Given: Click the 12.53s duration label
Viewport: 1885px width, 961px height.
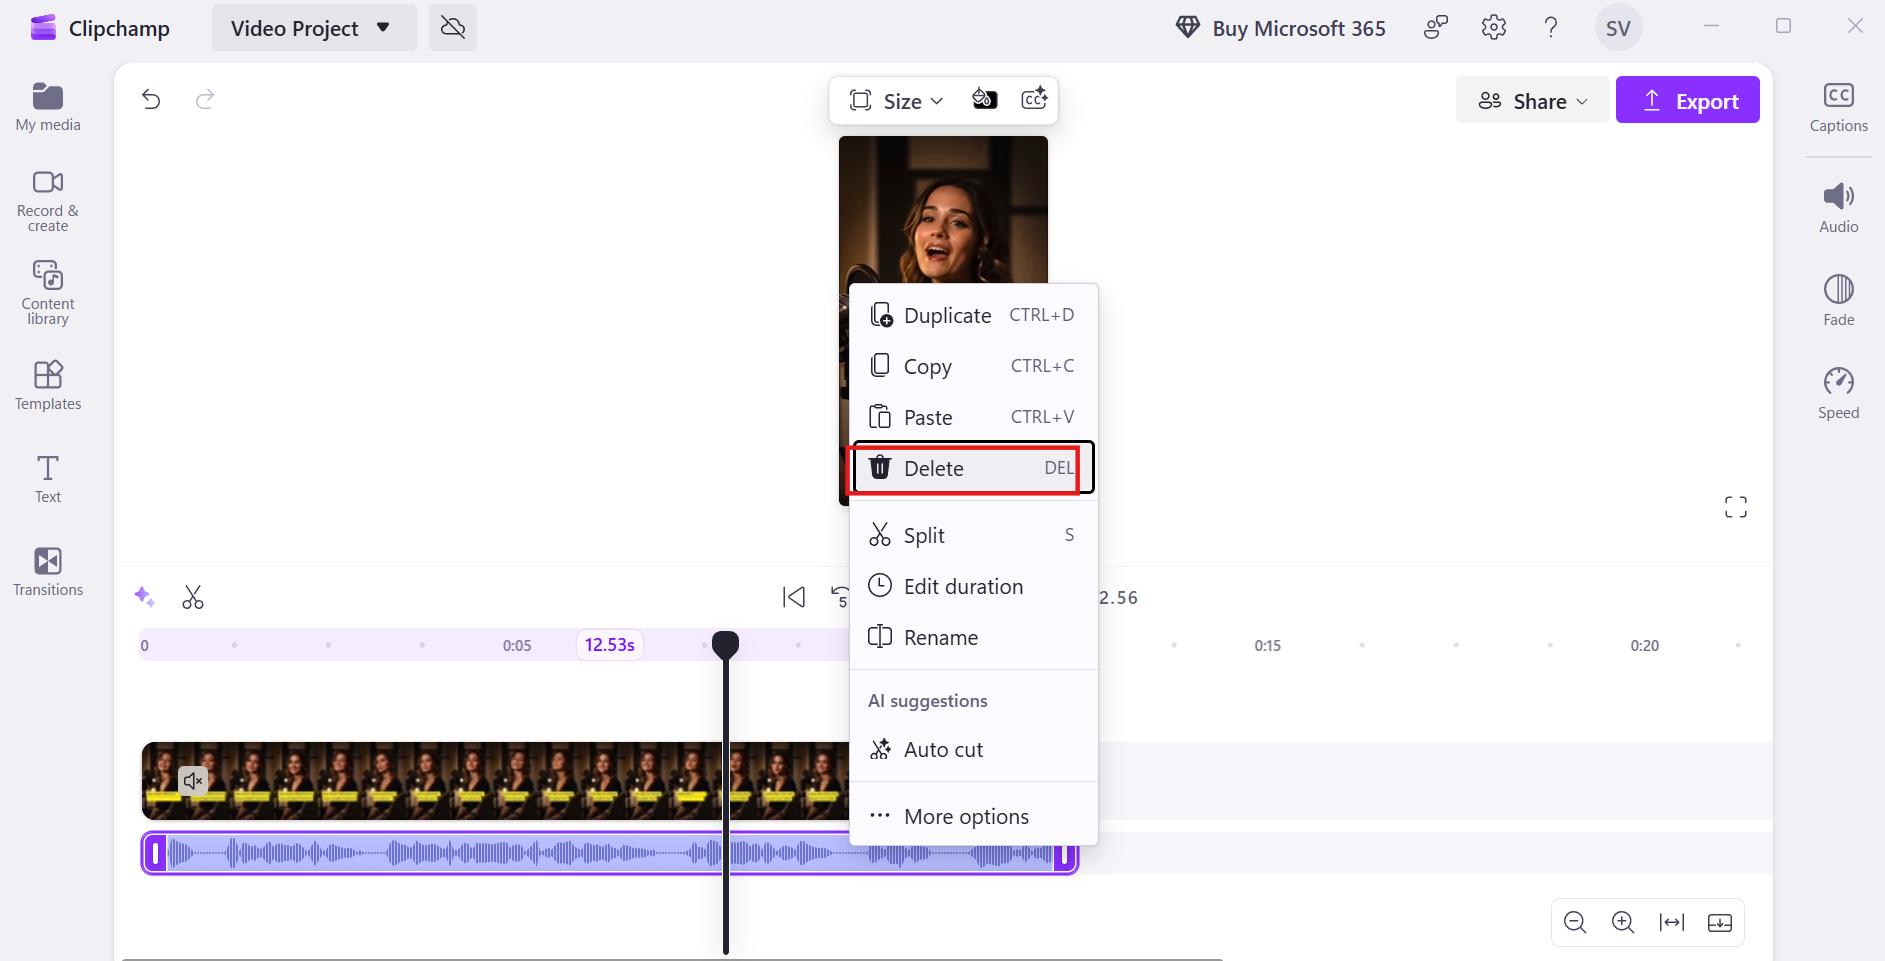Looking at the screenshot, I should click(610, 645).
